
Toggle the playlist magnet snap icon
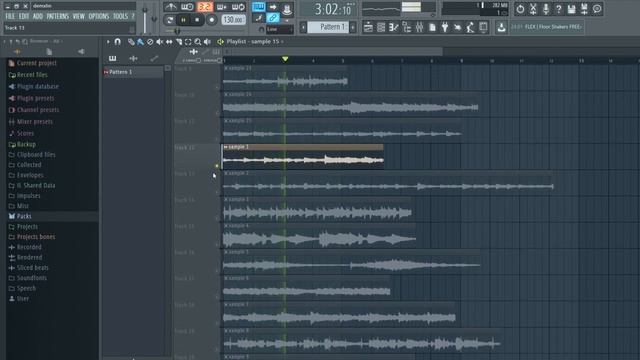tap(118, 42)
